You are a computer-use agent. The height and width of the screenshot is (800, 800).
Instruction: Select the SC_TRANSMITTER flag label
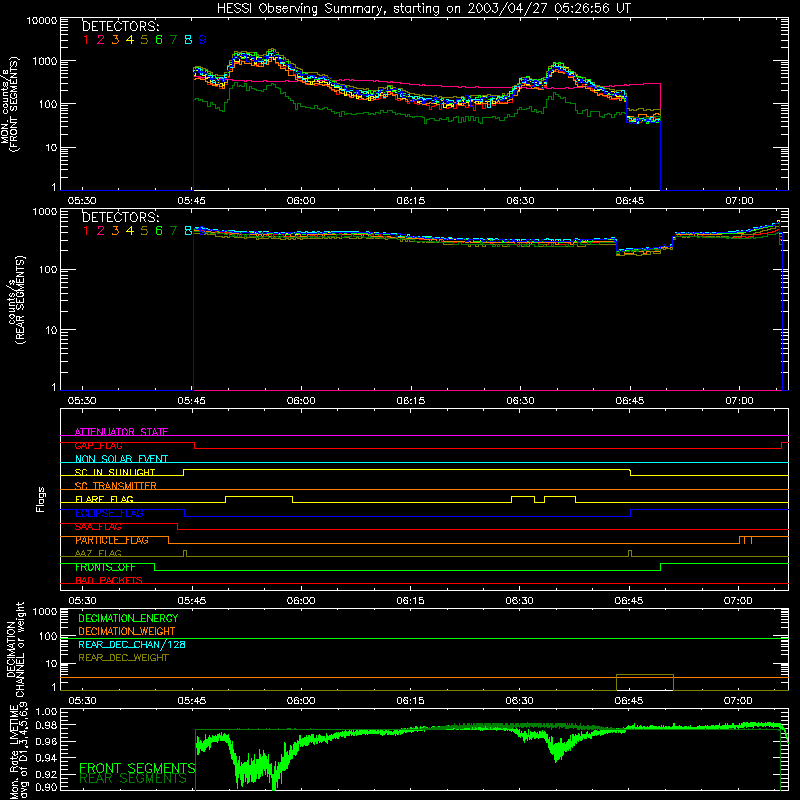click(115, 485)
